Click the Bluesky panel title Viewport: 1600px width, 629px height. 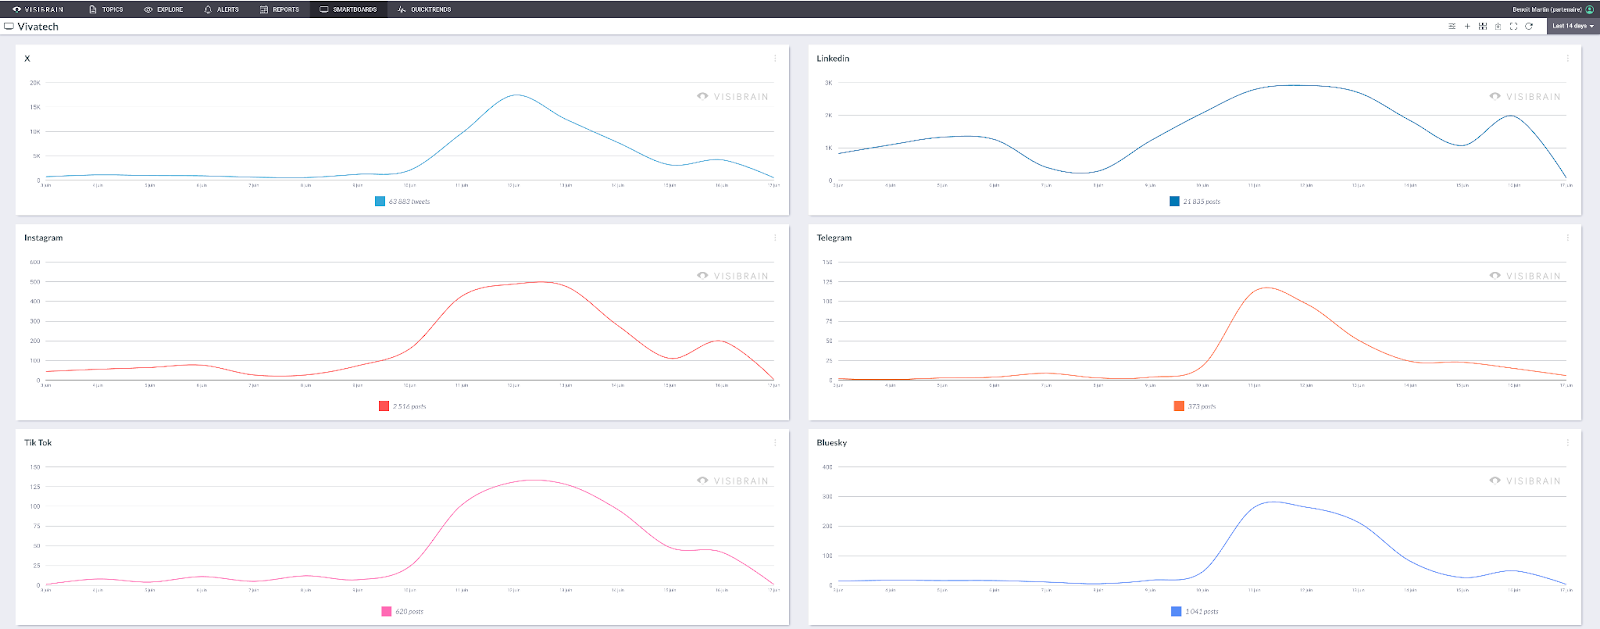tap(832, 442)
